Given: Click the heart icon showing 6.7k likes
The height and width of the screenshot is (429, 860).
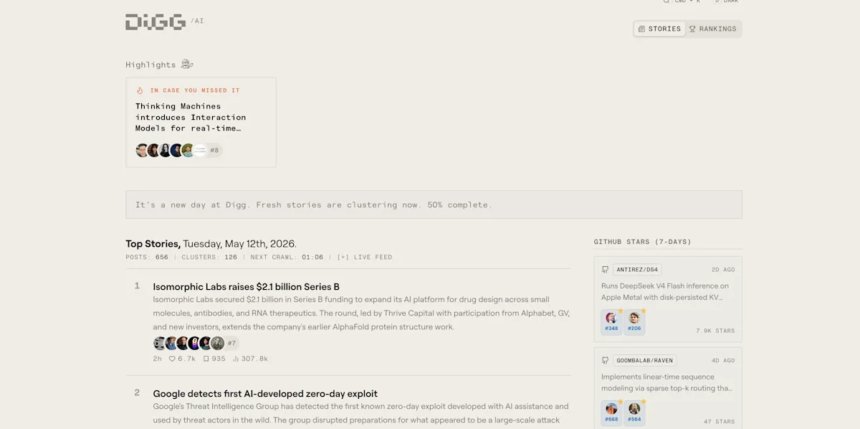Looking at the screenshot, I should tap(172, 359).
